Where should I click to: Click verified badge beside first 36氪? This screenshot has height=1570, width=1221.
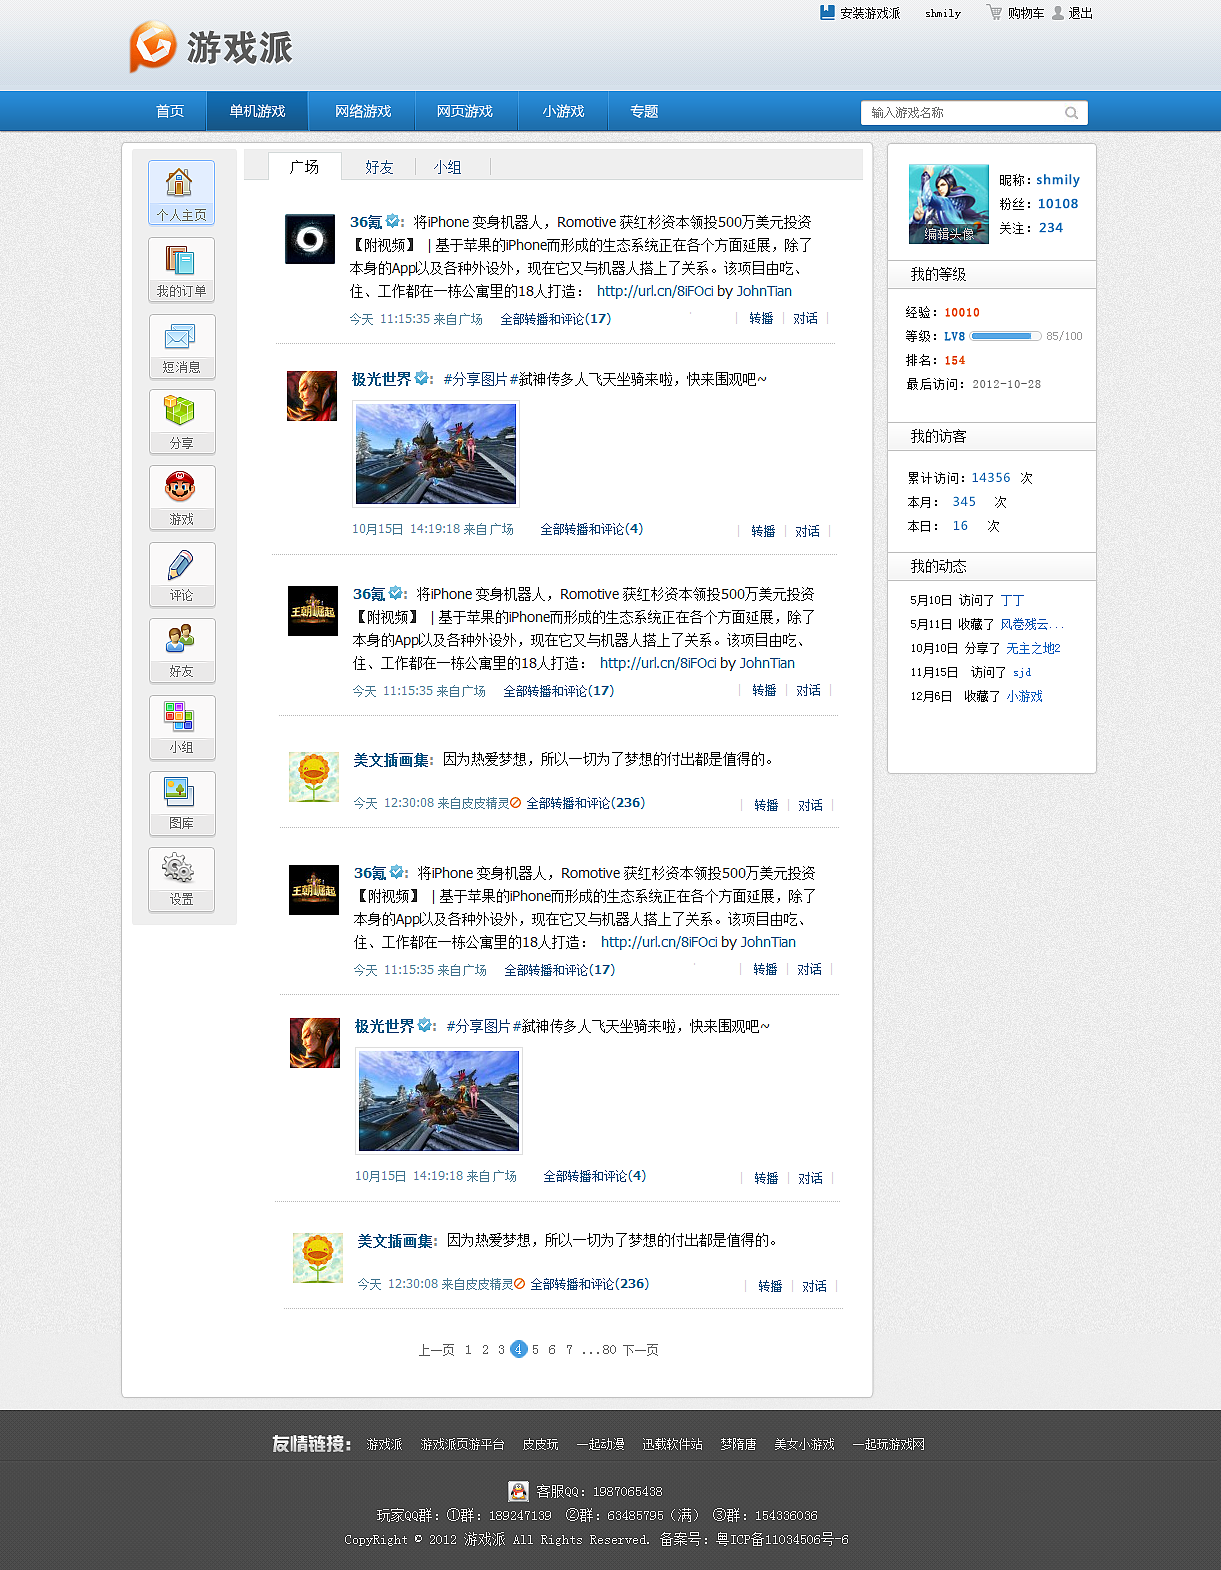[x=393, y=221]
